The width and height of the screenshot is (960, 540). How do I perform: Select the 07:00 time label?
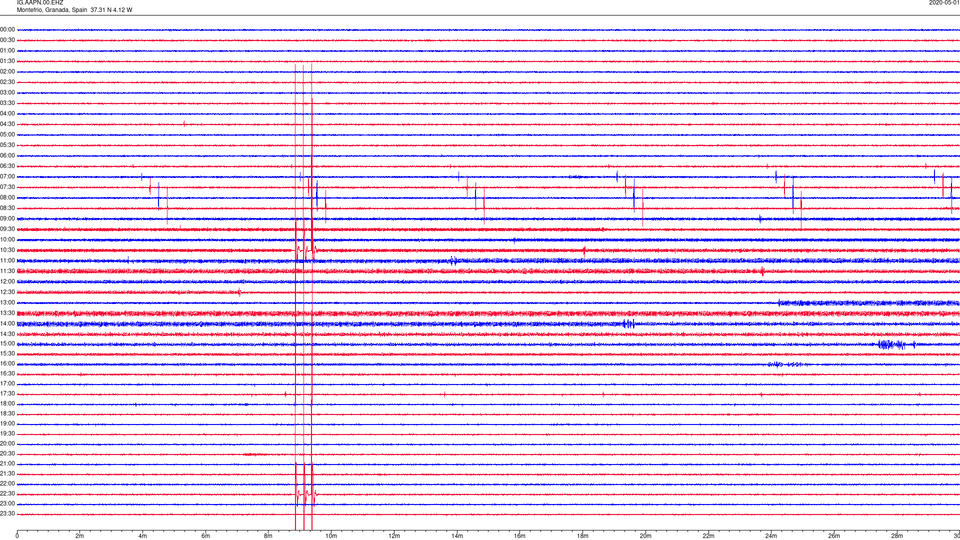point(7,177)
